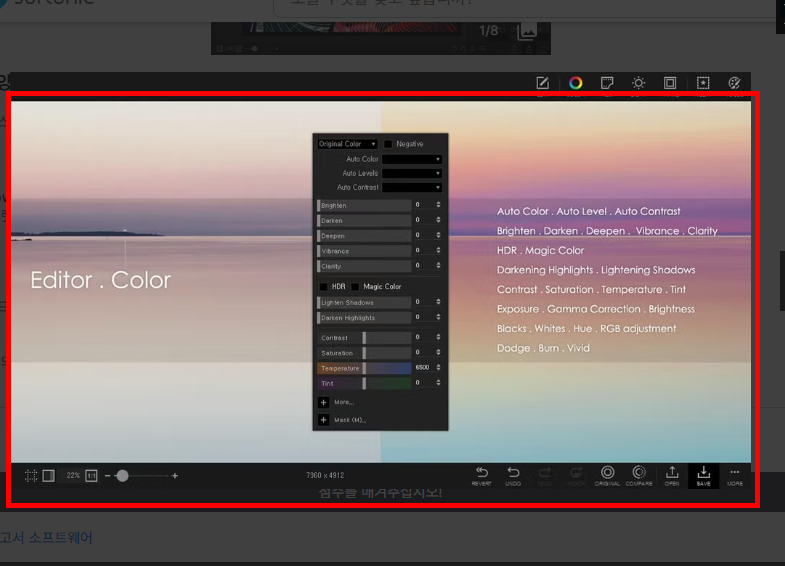The height and width of the screenshot is (566, 785).
Task: Open the Tools palette-brush icon tab
Action: tap(734, 83)
